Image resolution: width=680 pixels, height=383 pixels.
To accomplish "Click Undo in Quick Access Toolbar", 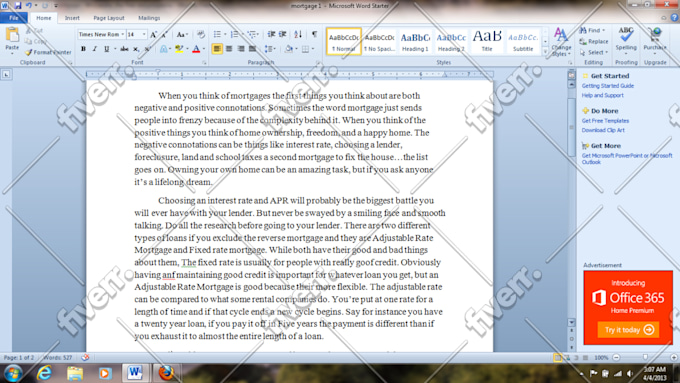I will [x=29, y=6].
